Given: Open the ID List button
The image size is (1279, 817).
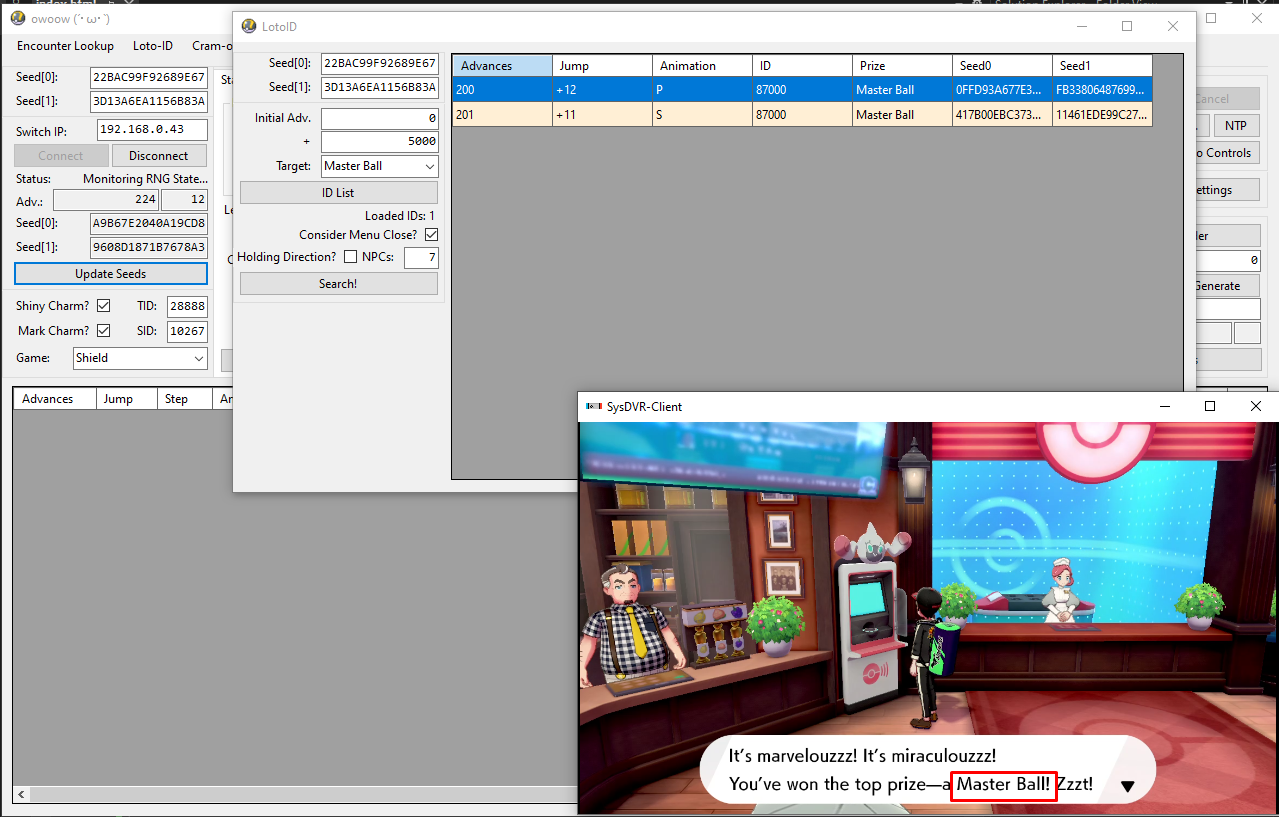Looking at the screenshot, I should tap(338, 193).
